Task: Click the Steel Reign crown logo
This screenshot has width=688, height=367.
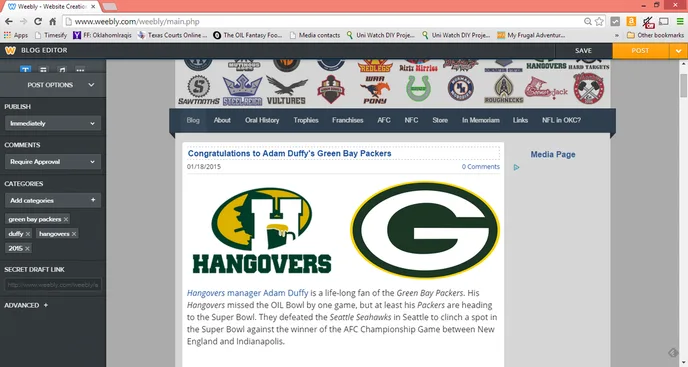Action: (x=242, y=90)
